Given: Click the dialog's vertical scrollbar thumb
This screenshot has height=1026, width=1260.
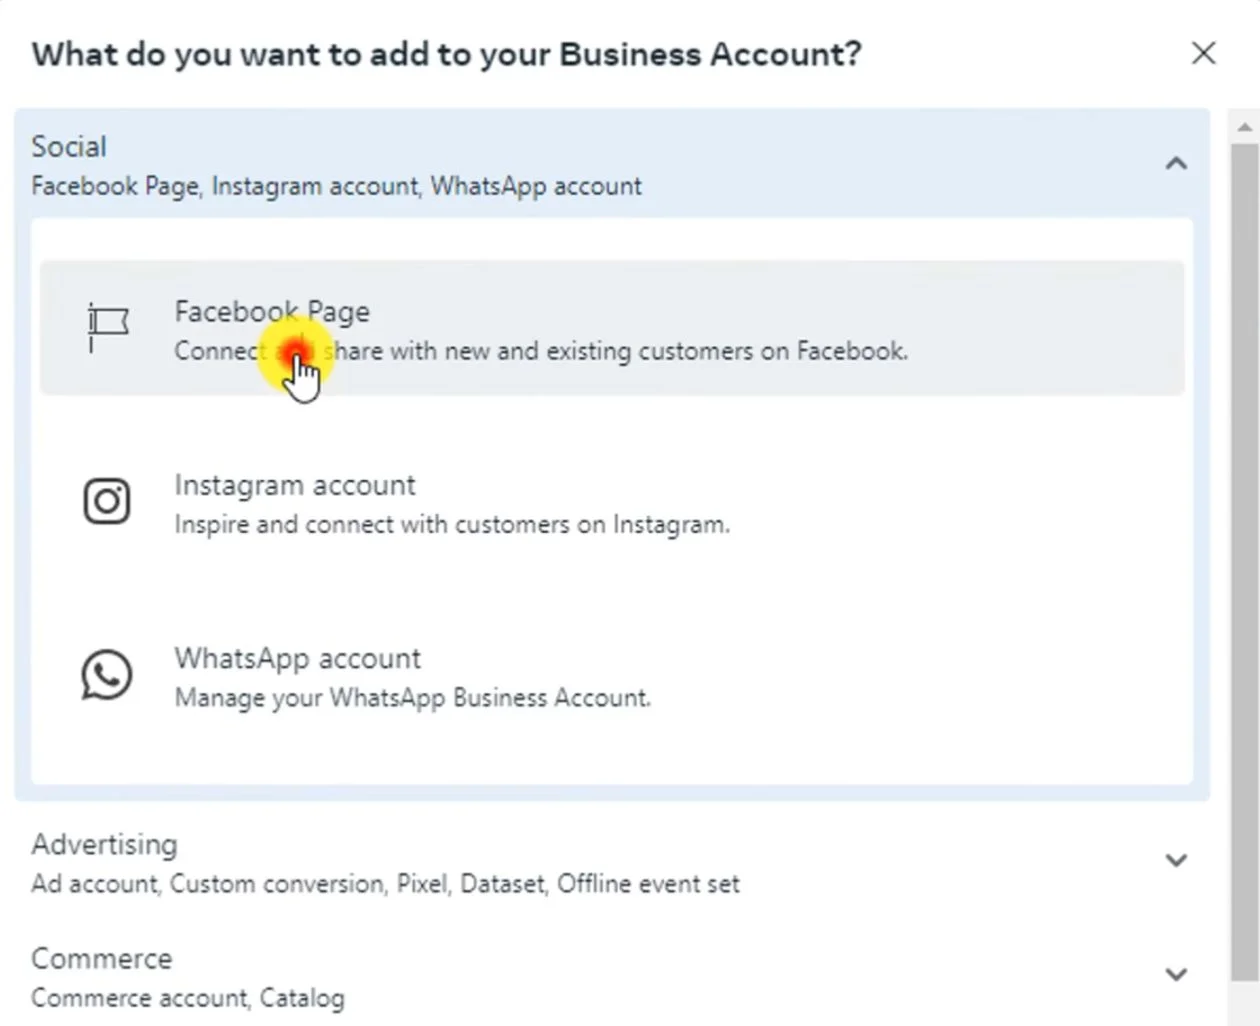Looking at the screenshot, I should click(1244, 560).
